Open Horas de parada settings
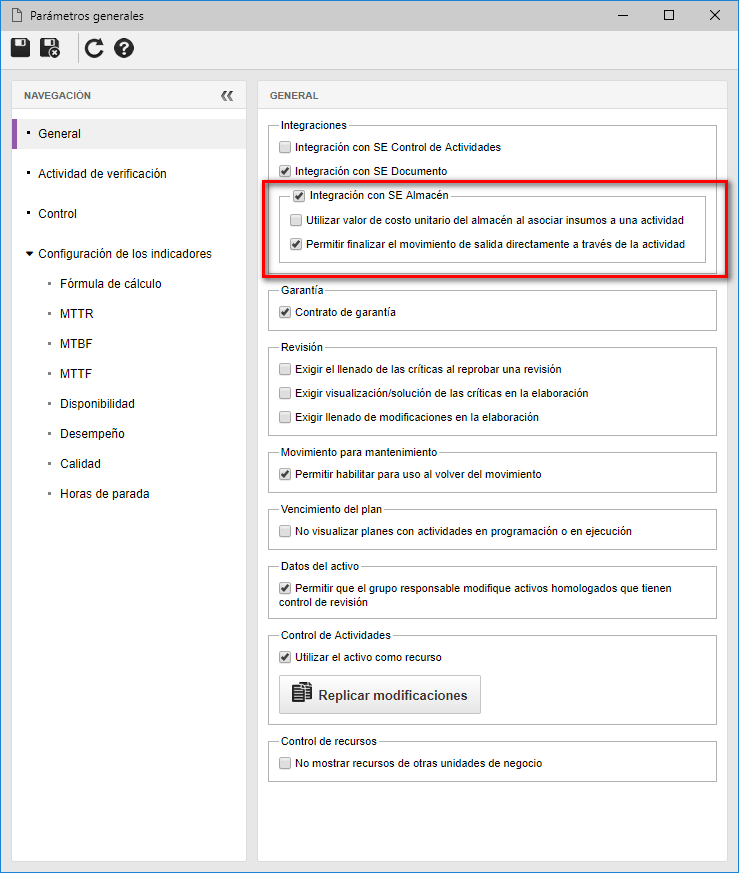This screenshot has height=873, width=739. [x=104, y=494]
